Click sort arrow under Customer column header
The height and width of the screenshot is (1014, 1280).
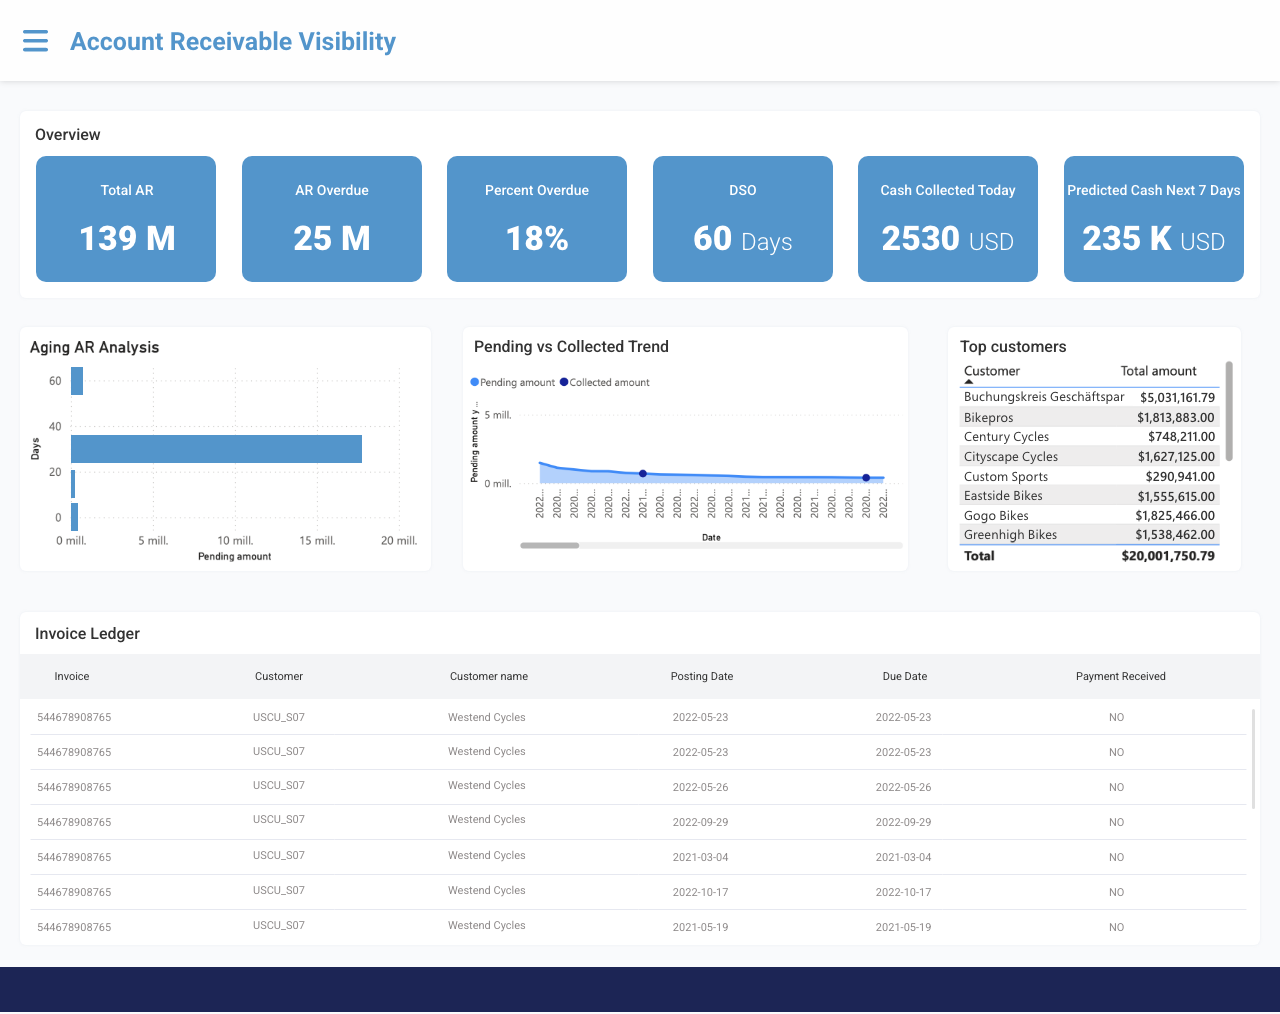point(968,382)
